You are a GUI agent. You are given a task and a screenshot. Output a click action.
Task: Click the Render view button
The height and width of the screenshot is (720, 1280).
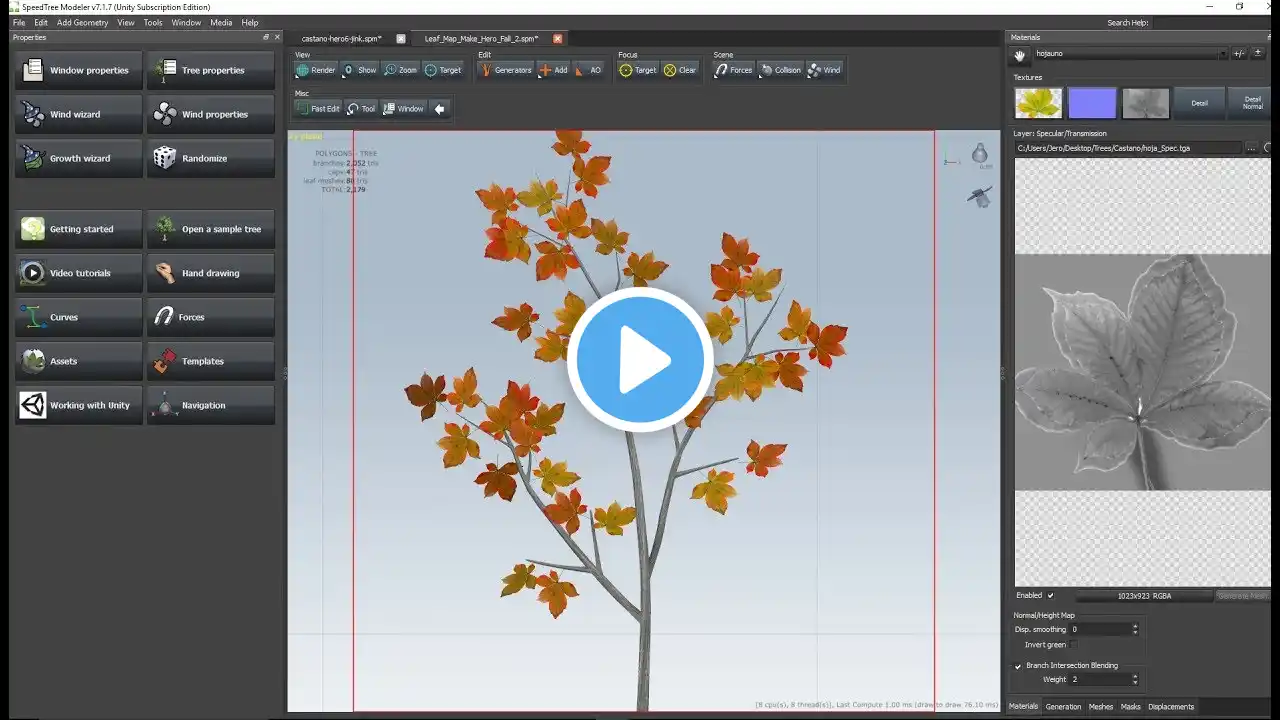pyautogui.click(x=316, y=70)
